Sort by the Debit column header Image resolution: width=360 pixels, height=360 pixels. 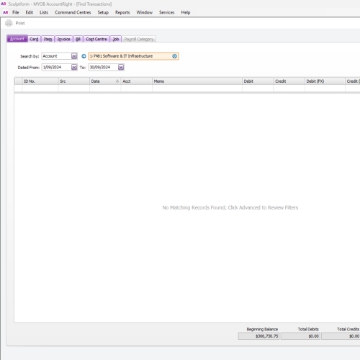coord(258,81)
